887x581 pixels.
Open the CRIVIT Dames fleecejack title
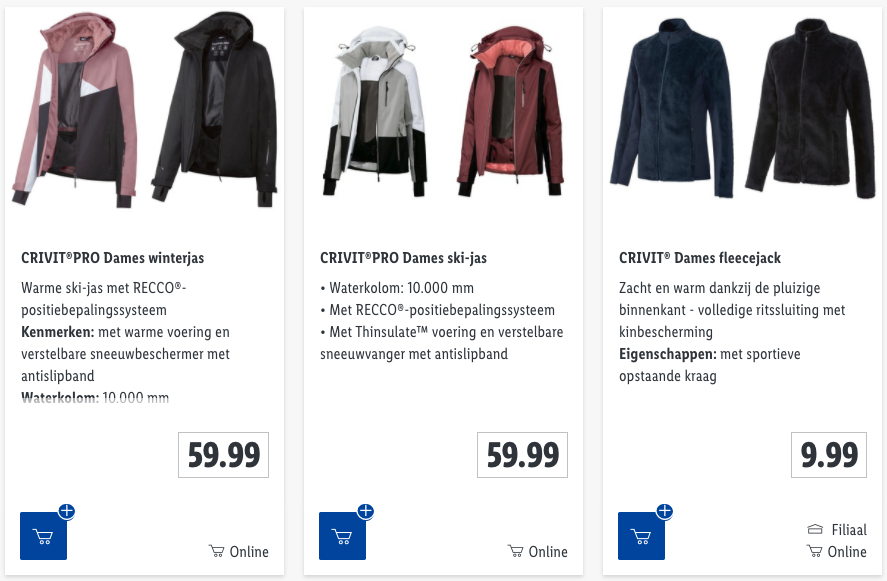point(700,258)
